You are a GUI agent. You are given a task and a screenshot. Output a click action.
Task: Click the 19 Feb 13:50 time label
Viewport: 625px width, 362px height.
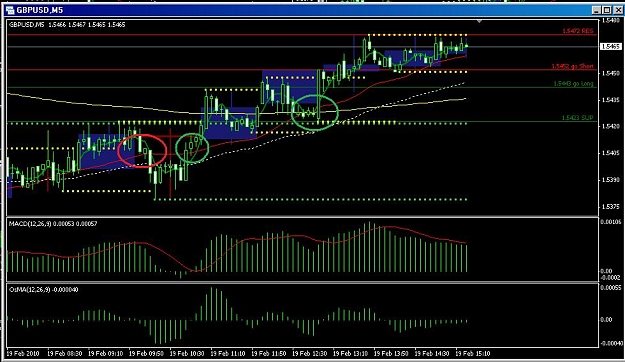(391, 353)
